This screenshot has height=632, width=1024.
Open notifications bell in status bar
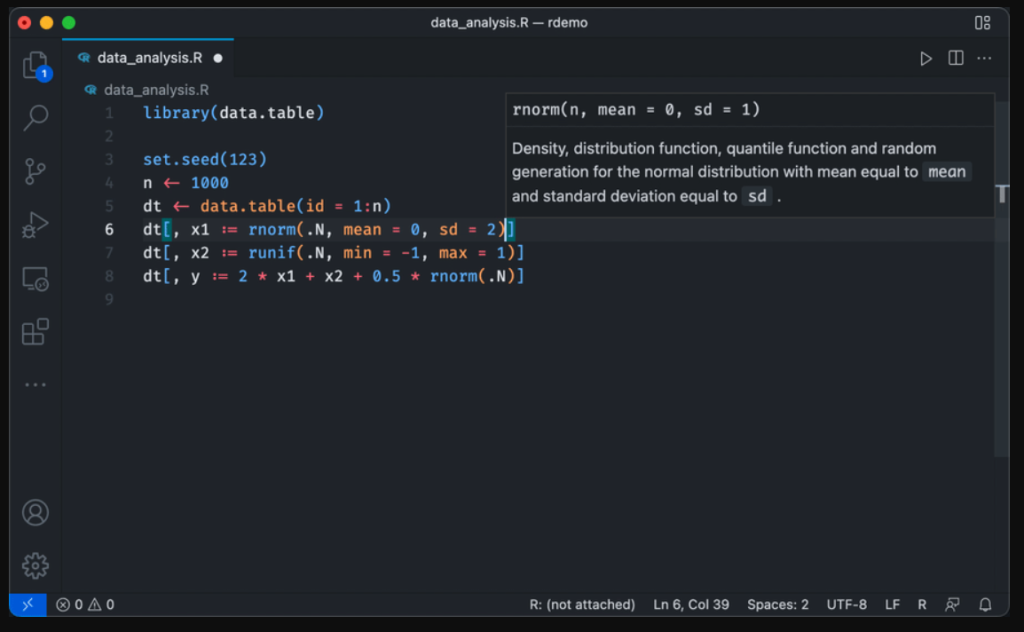click(x=985, y=605)
